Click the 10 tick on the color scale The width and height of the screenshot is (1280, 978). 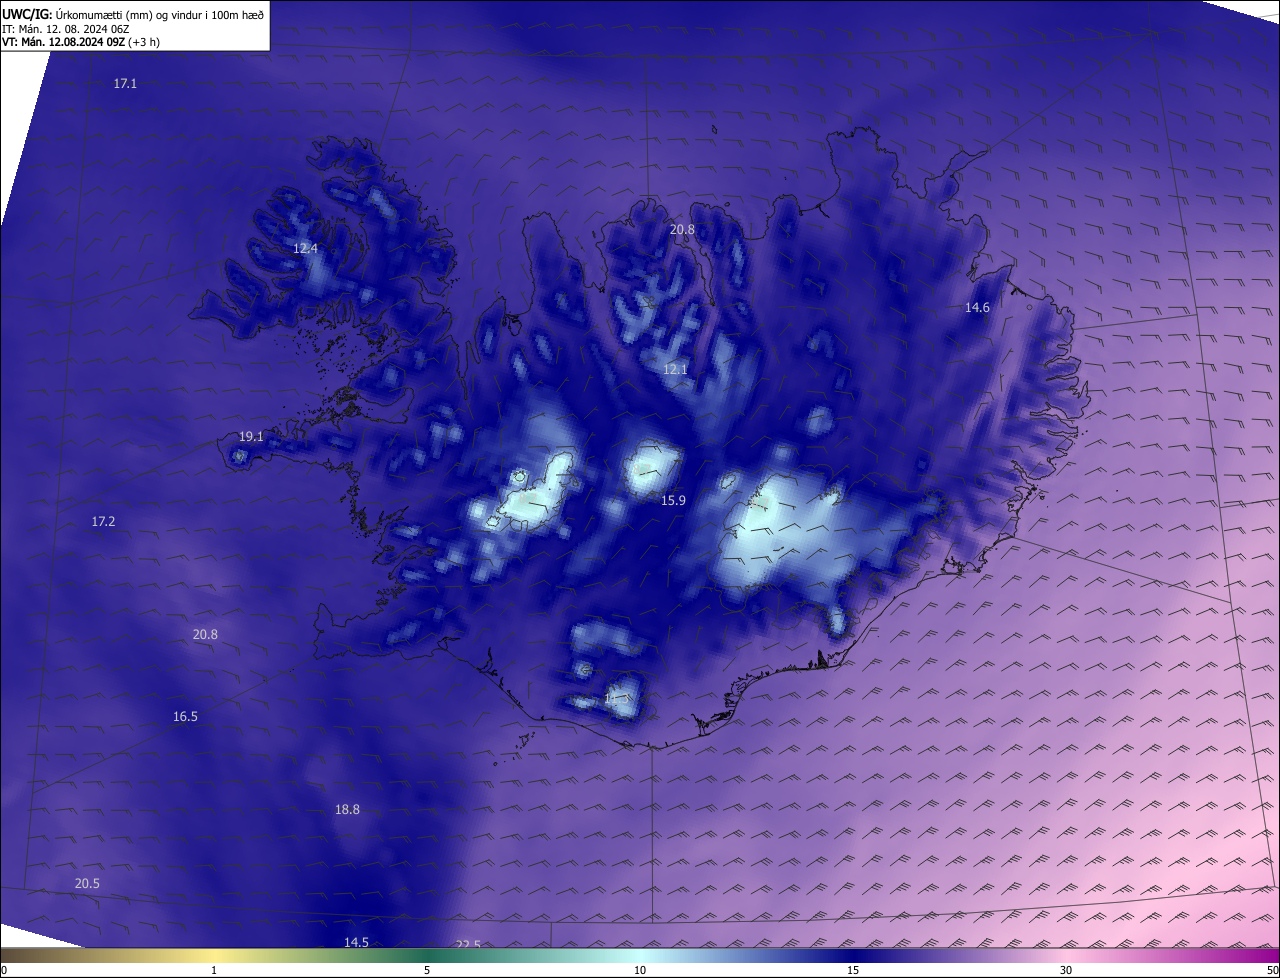tap(640, 970)
